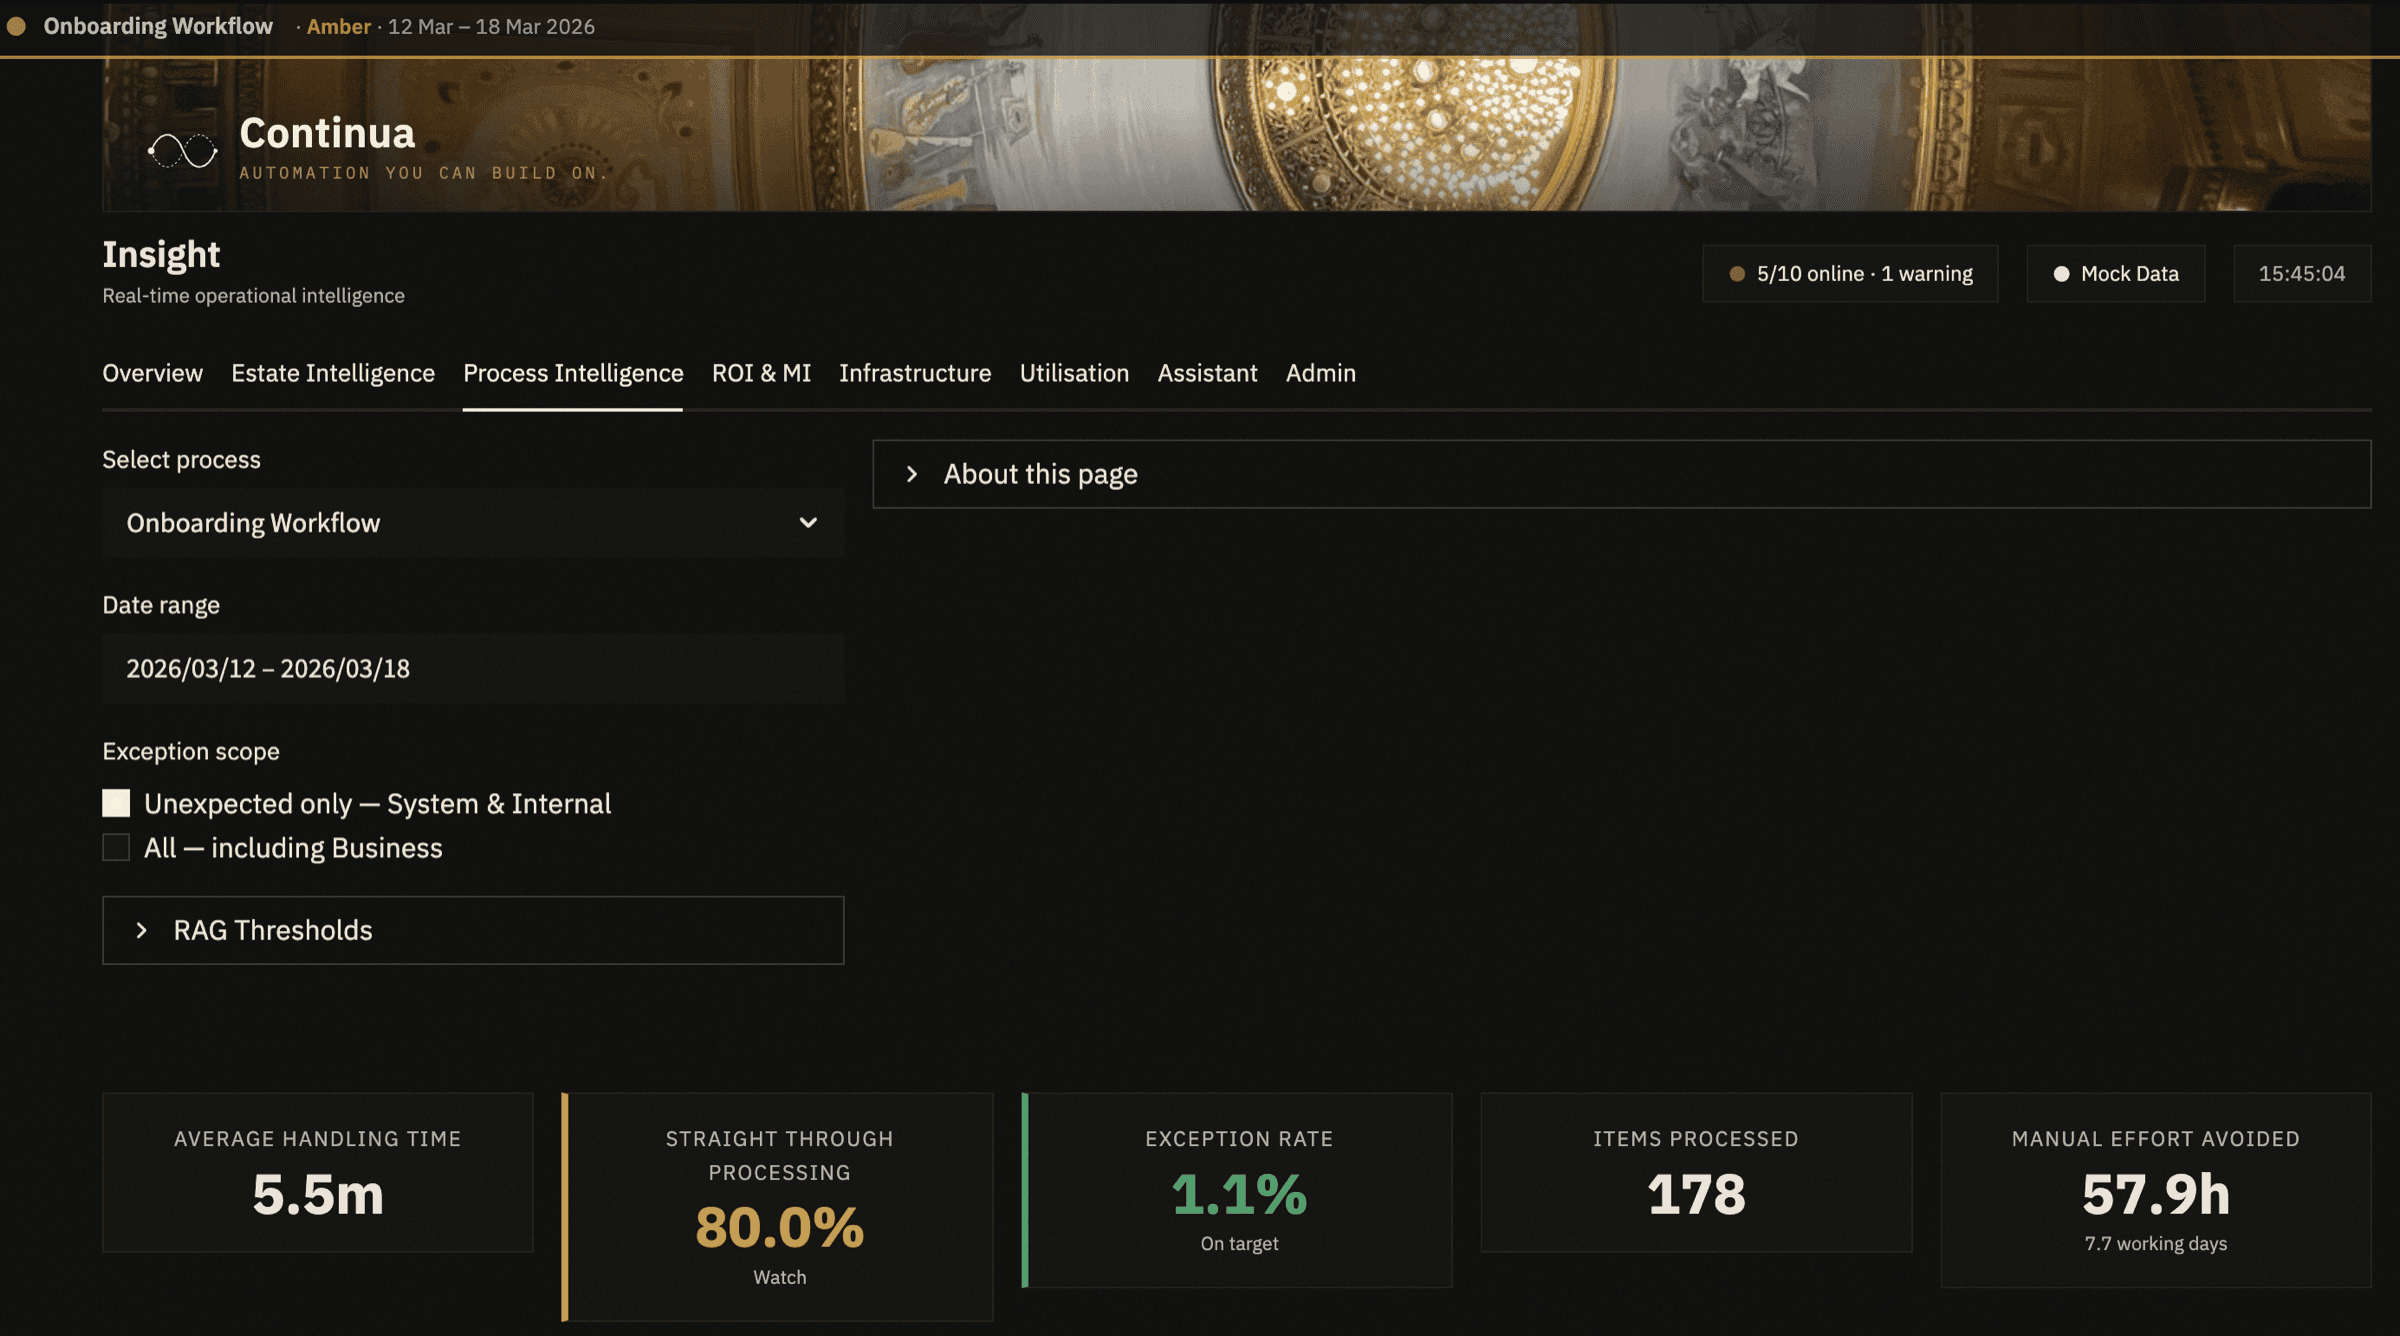Image resolution: width=2400 pixels, height=1336 pixels.
Task: Go to the Admin tab
Action: pyautogui.click(x=1320, y=373)
